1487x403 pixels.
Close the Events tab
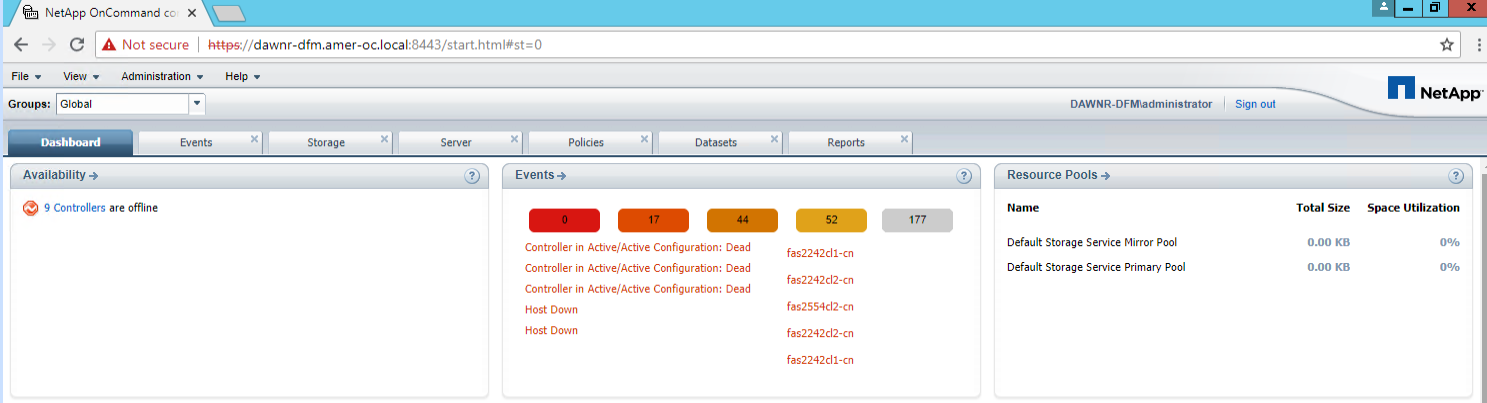click(x=254, y=139)
